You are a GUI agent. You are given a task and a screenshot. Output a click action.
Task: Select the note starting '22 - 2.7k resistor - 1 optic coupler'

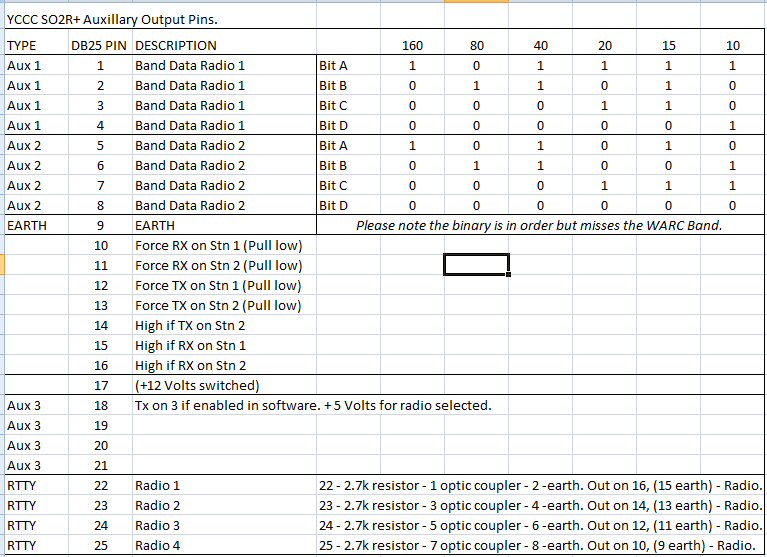(x=541, y=486)
